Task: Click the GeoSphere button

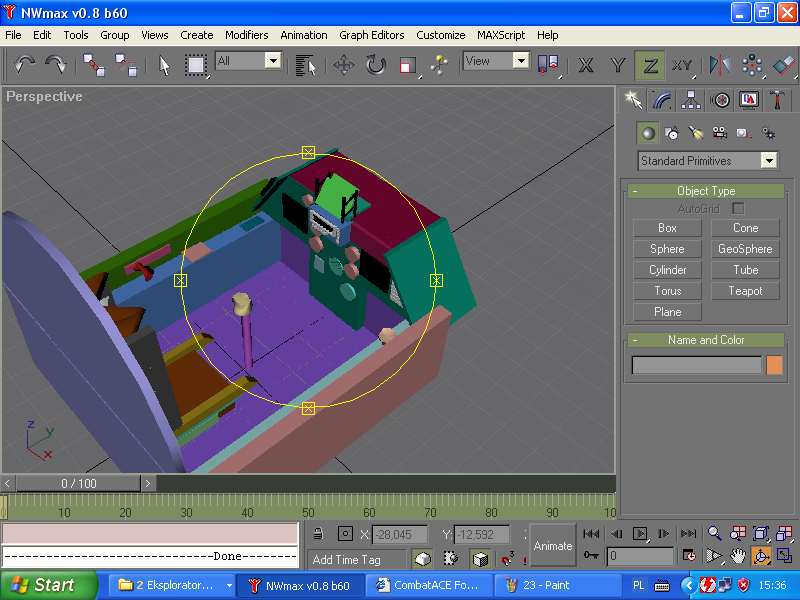Action: coord(745,249)
